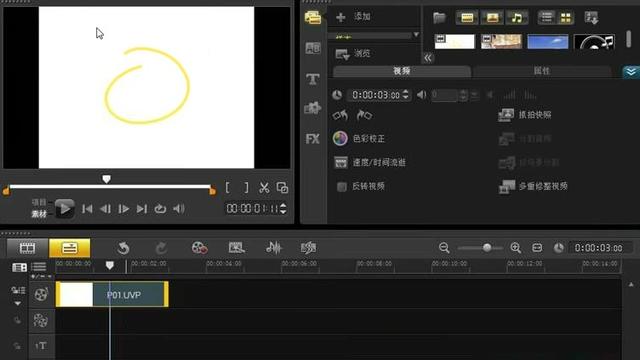This screenshot has height=360, width=640.
Task: Toggle showing videos in library
Action: click(467, 18)
